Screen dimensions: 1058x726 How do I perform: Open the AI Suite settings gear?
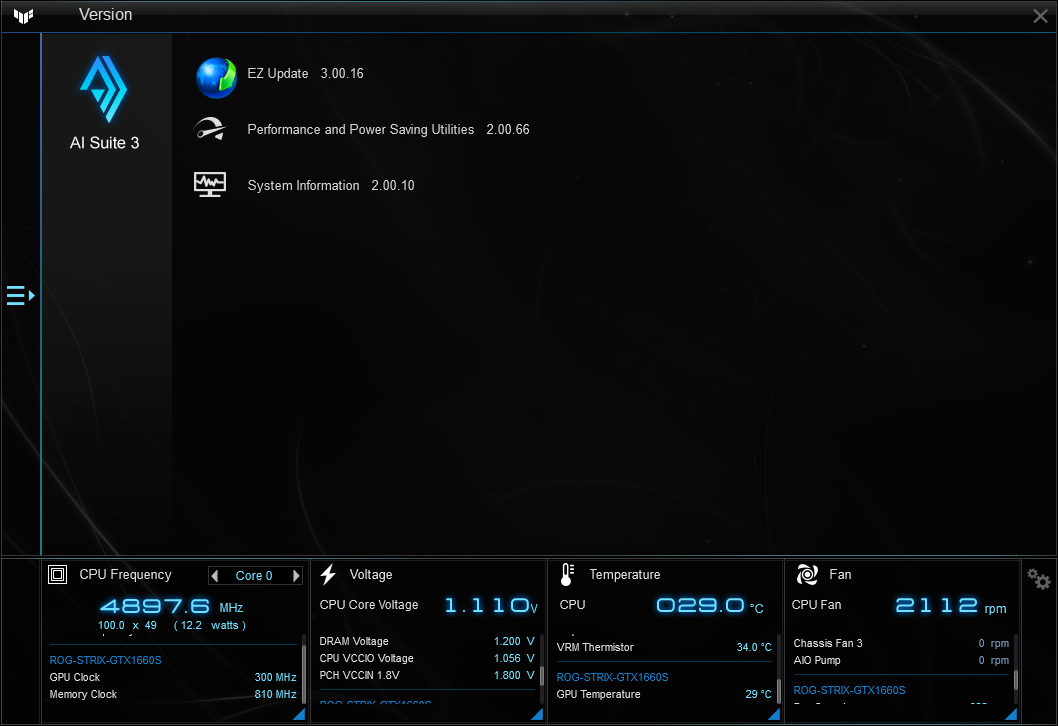1037,579
